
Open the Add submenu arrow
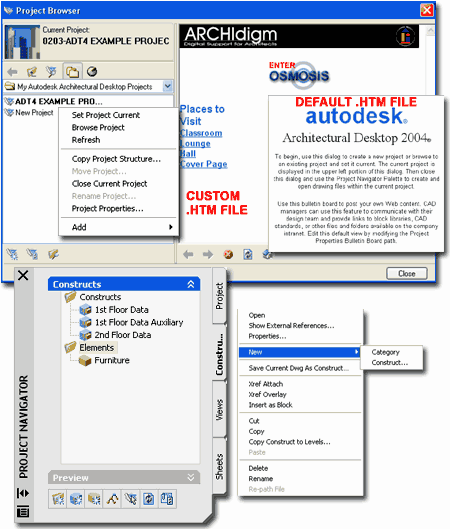click(171, 227)
